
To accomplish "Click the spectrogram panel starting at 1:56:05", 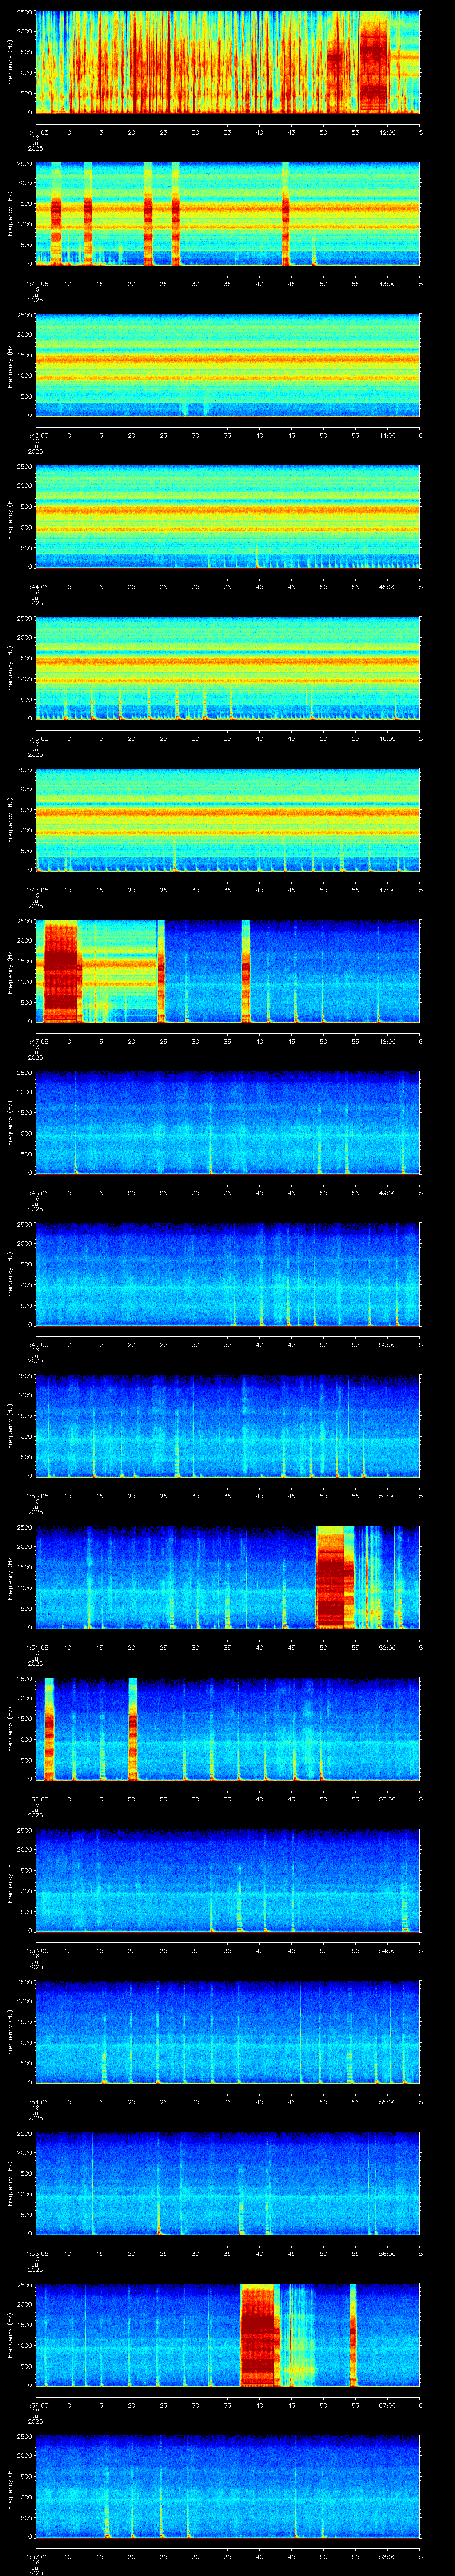I will tap(228, 2335).
